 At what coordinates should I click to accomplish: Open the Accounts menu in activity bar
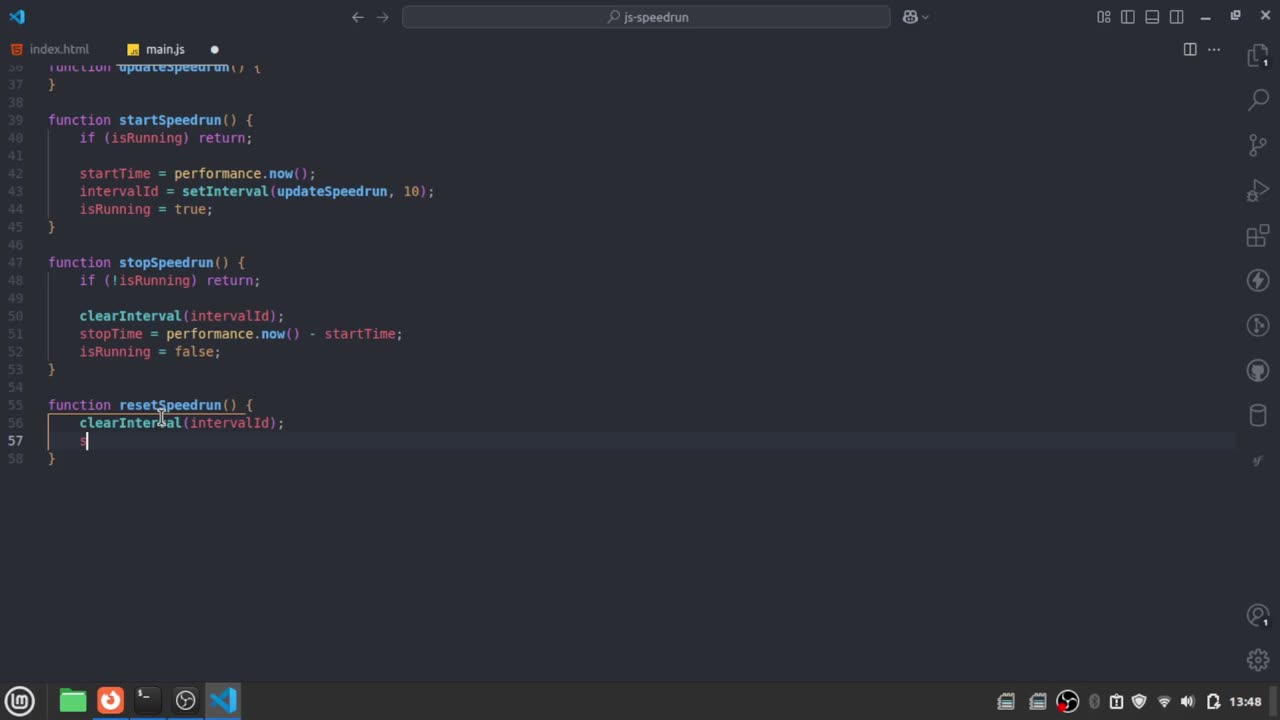pyautogui.click(x=1258, y=616)
